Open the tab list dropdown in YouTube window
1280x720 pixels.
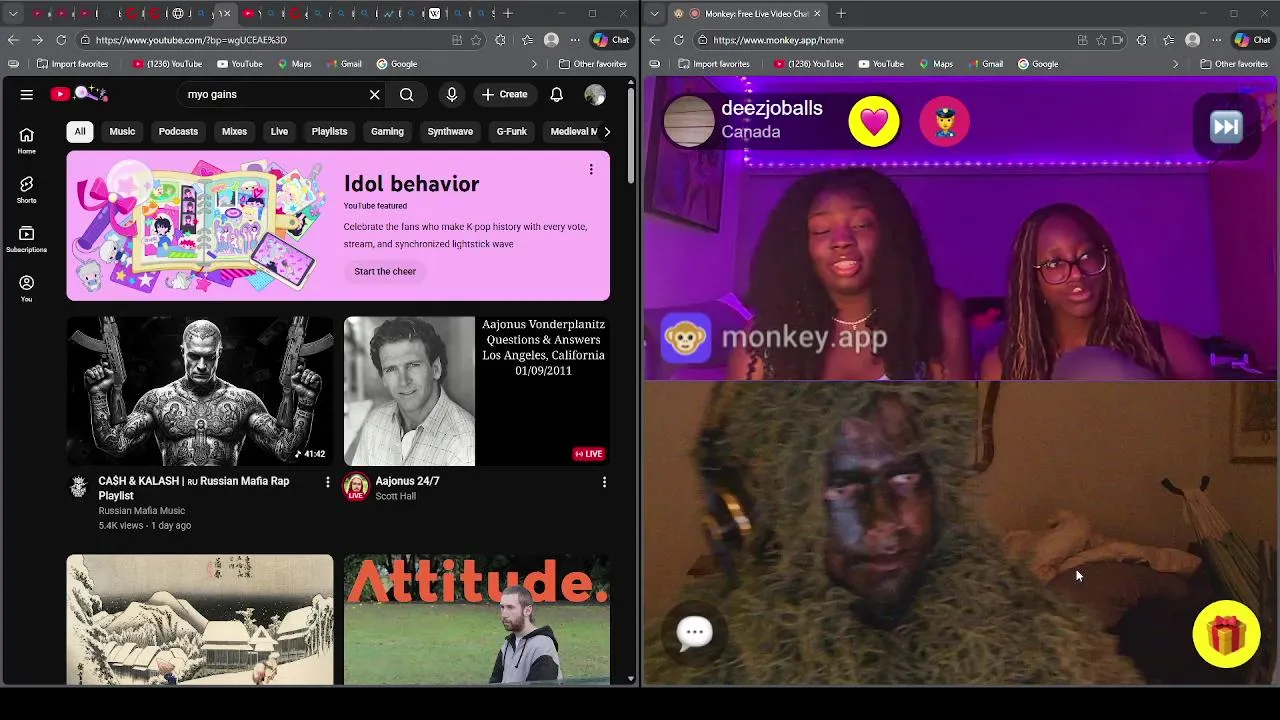coord(13,14)
